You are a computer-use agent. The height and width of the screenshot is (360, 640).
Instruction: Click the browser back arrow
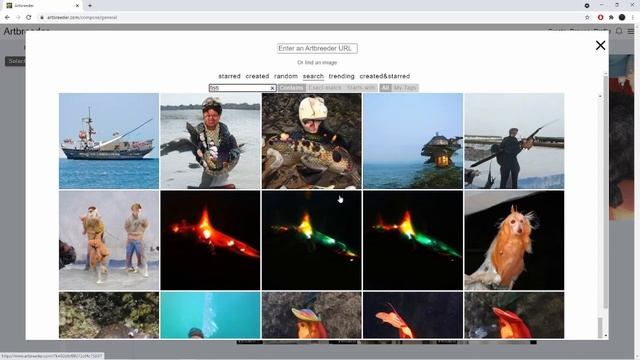click(7, 18)
